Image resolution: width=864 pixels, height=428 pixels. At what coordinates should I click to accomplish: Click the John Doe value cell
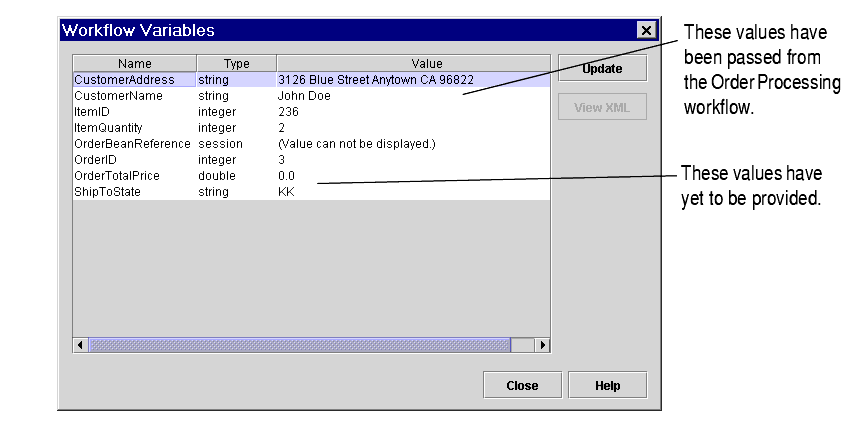pos(413,96)
